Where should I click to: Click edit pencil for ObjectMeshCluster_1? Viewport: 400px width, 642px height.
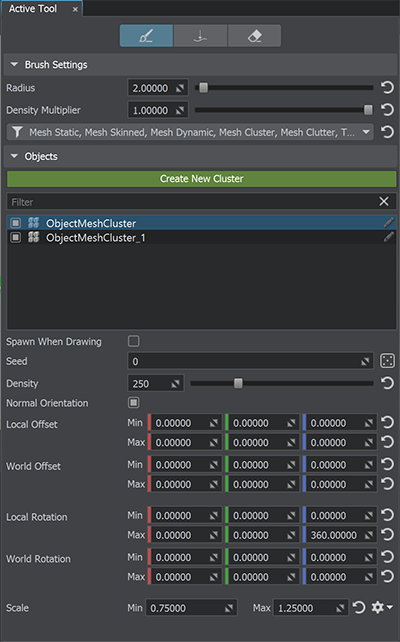pyautogui.click(x=389, y=237)
